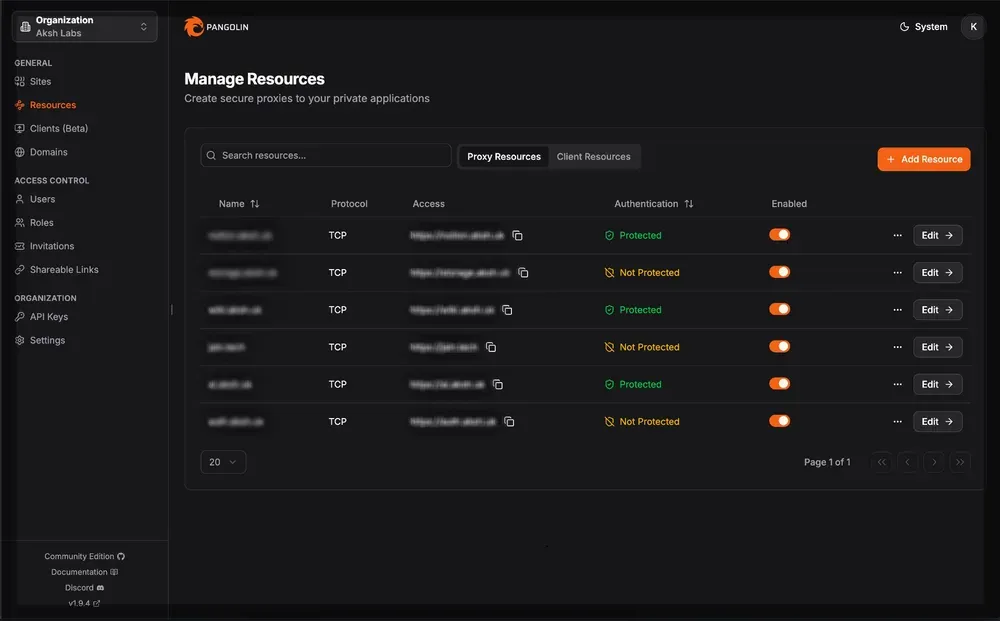Open the three-dot menu for the last resource
This screenshot has width=1000, height=621.
click(x=897, y=422)
